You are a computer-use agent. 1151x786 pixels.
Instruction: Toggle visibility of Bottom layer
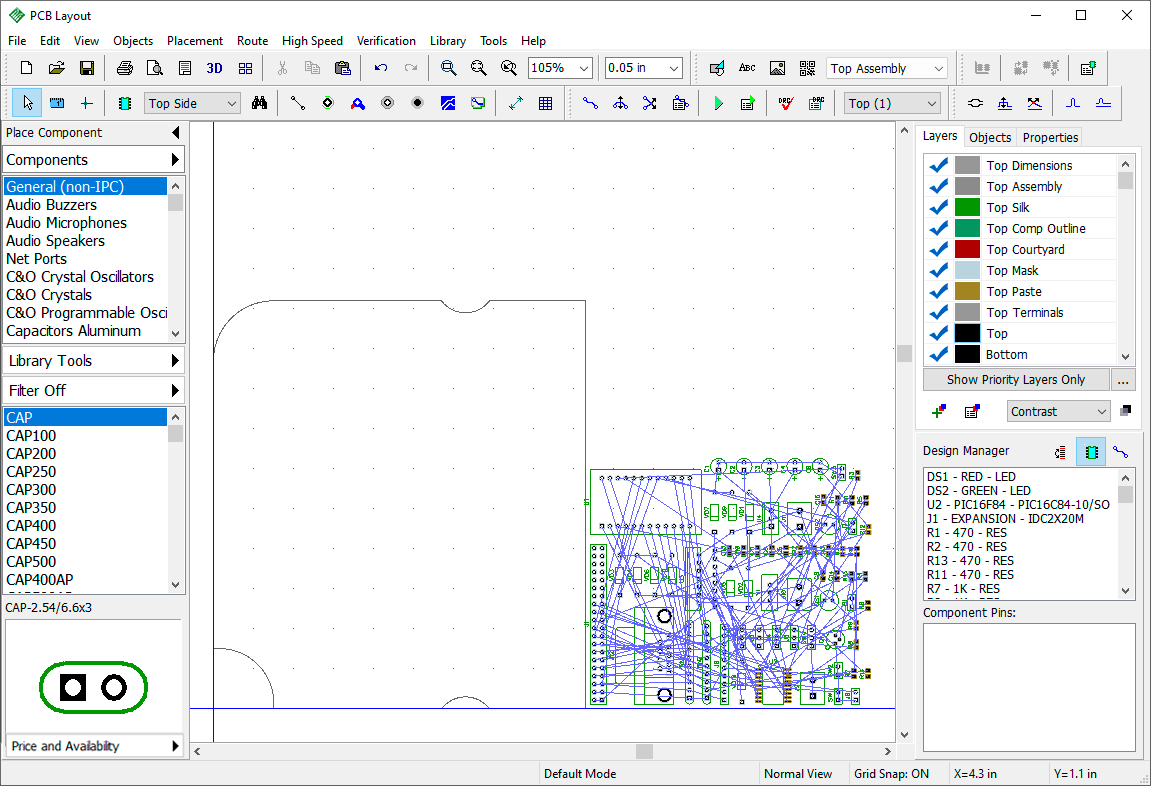pos(938,354)
